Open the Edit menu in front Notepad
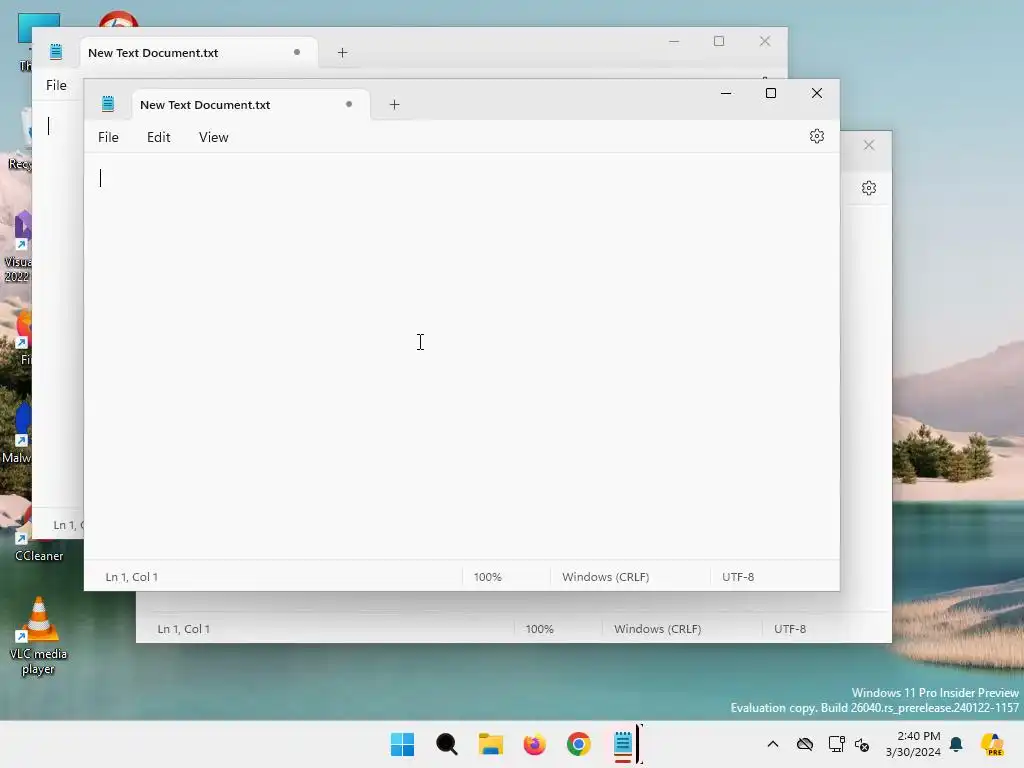Screen dimensions: 1024x768 (x=159, y=137)
